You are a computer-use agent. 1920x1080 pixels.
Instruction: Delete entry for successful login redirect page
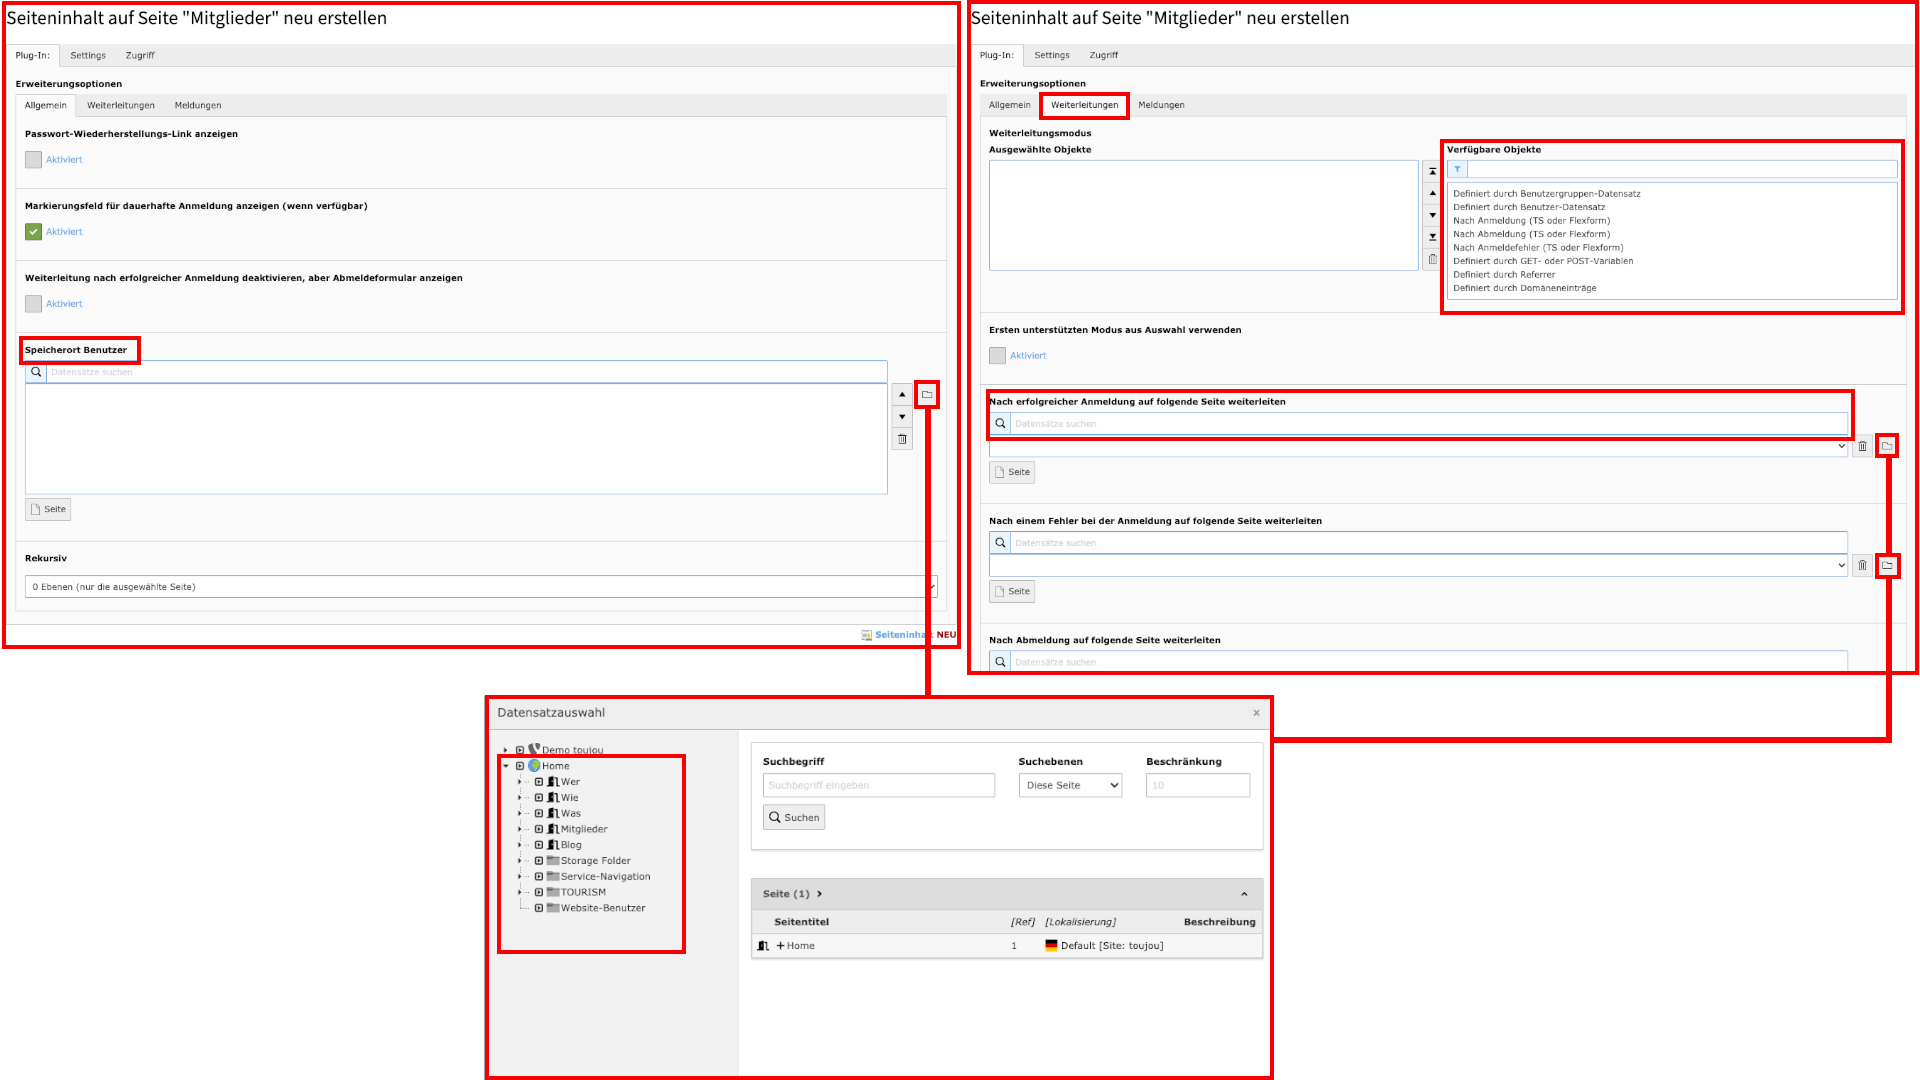pyautogui.click(x=1862, y=447)
